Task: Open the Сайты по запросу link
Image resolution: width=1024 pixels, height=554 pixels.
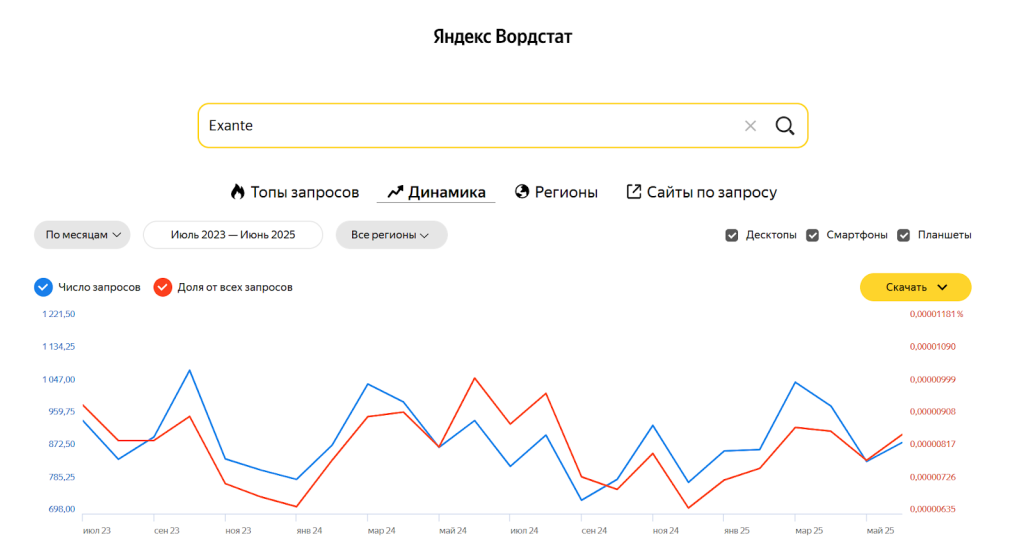Action: pyautogui.click(x=711, y=192)
